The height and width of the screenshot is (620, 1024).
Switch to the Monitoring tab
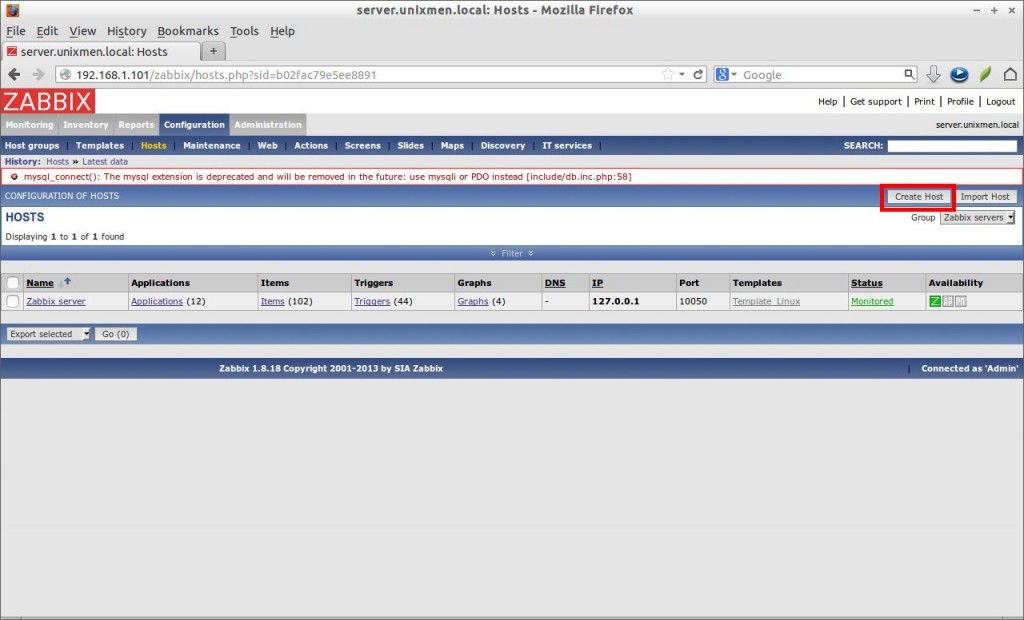[x=29, y=125]
